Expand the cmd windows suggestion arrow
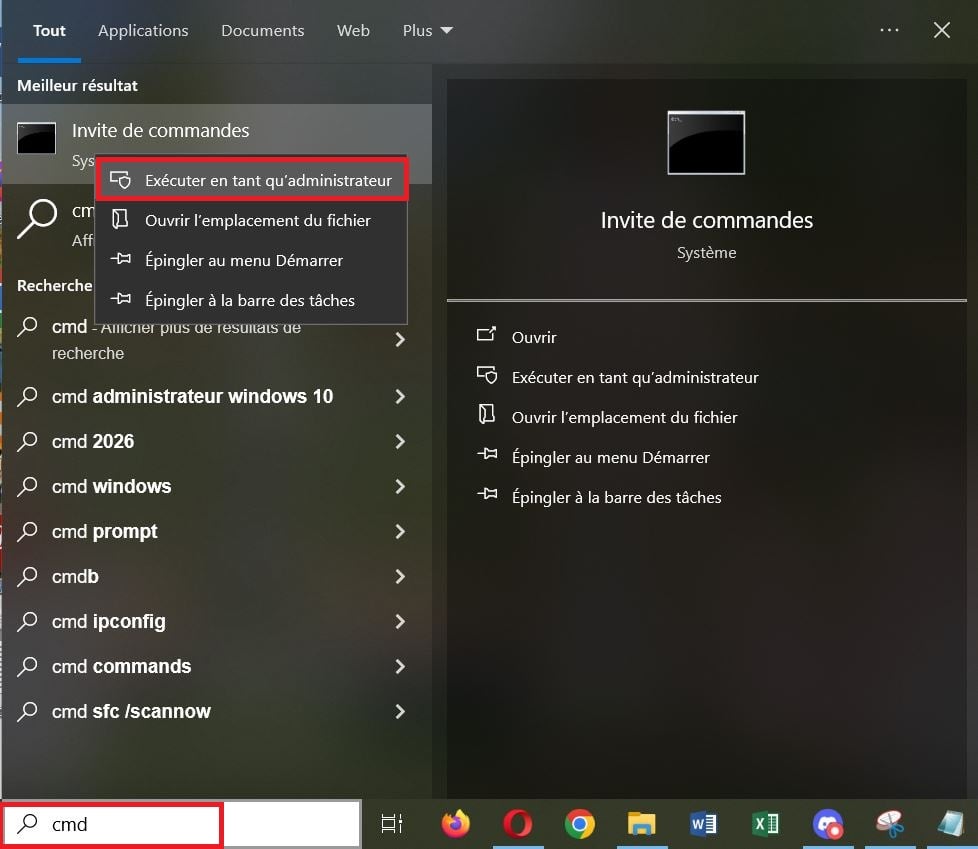 pos(400,487)
